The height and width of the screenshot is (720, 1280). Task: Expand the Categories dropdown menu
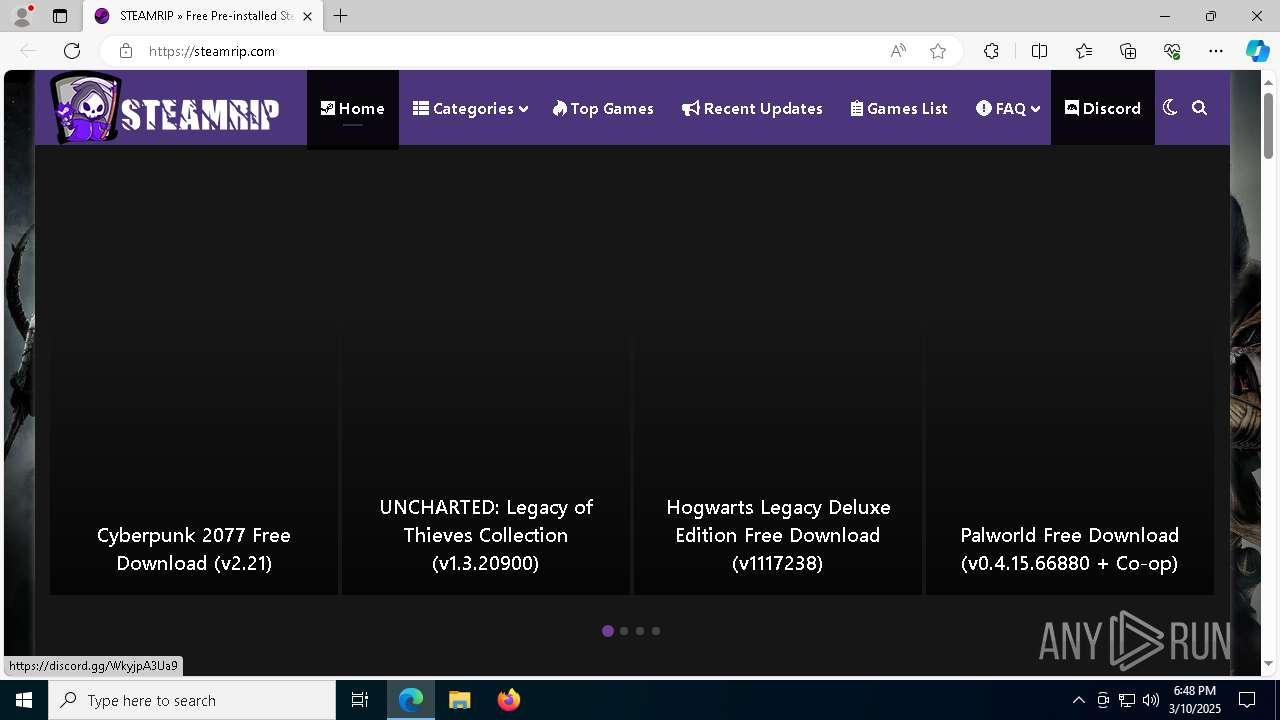(470, 108)
